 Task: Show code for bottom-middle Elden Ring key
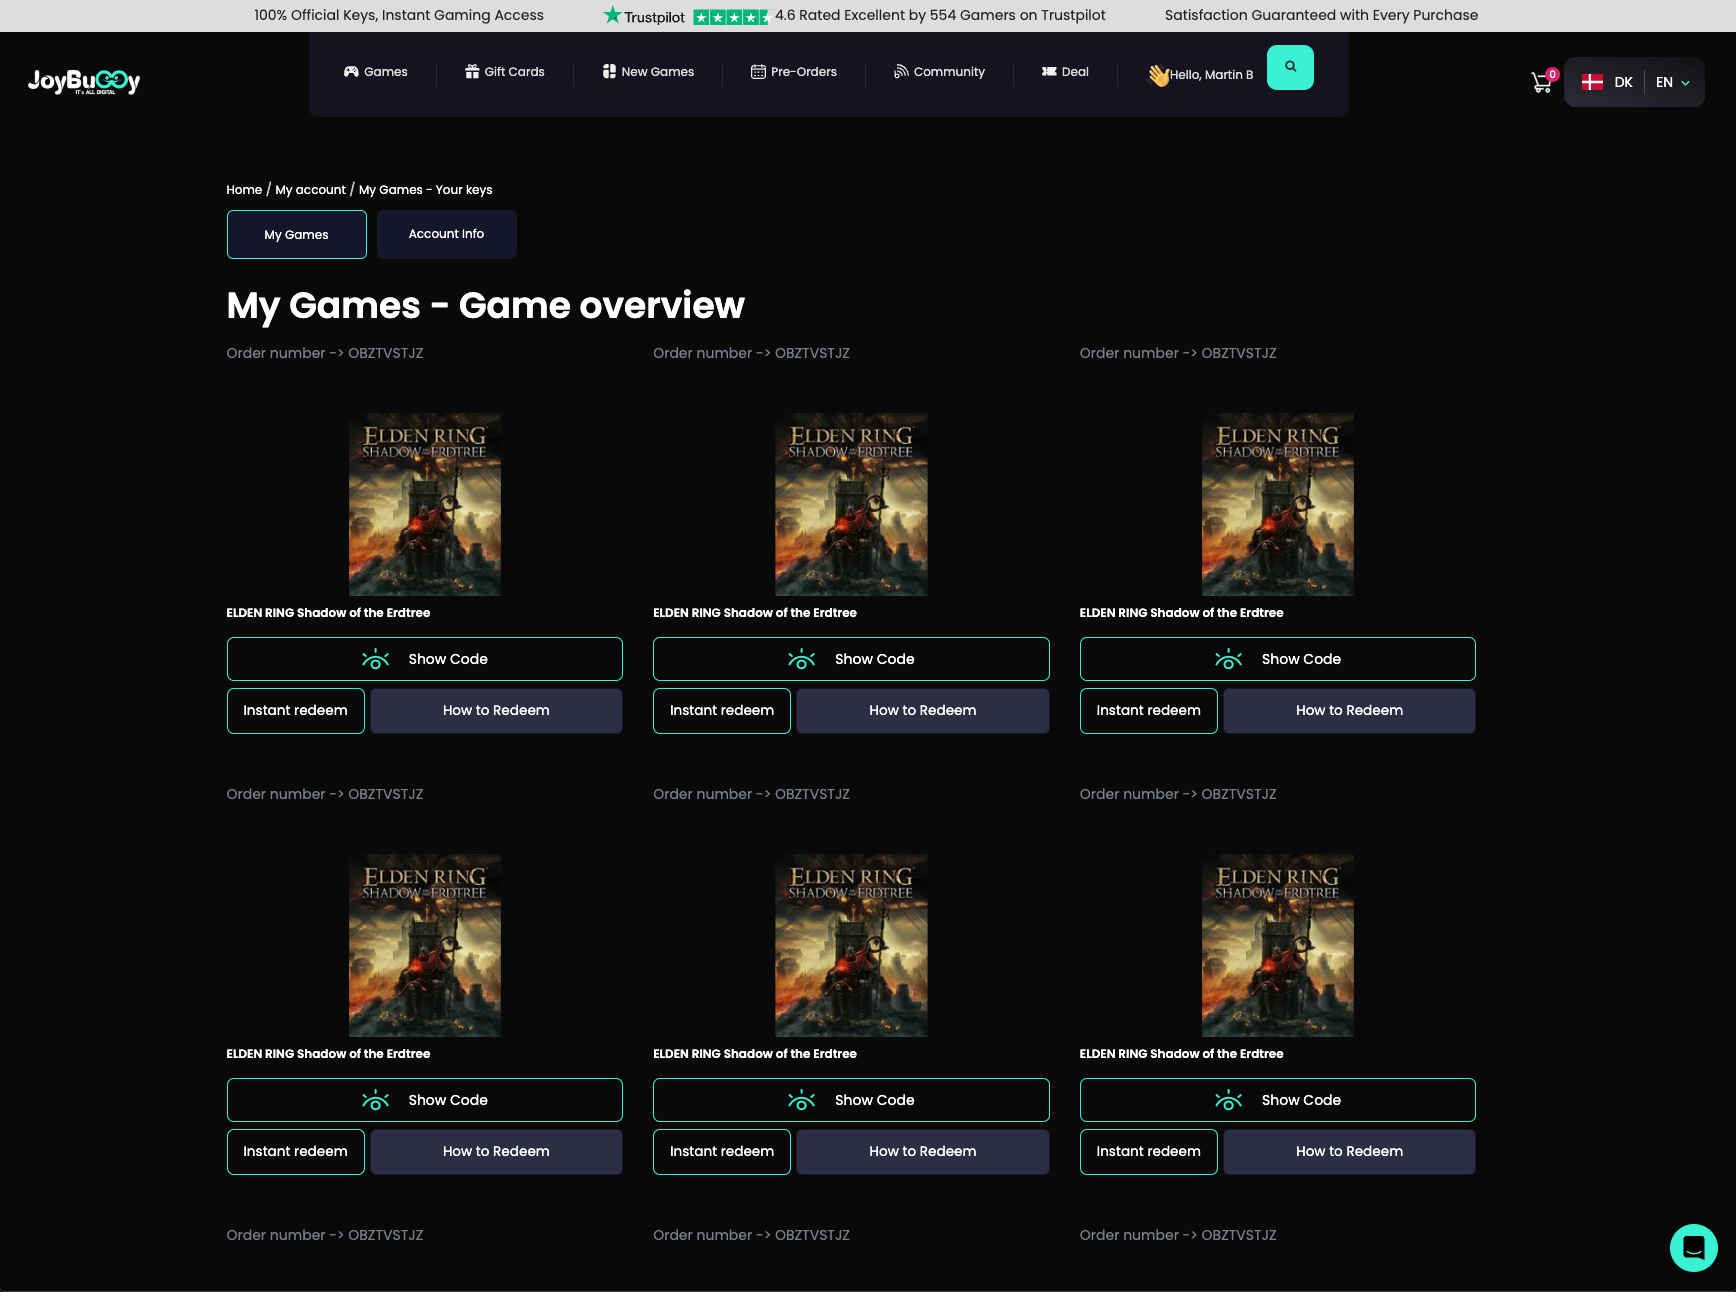tap(850, 1100)
